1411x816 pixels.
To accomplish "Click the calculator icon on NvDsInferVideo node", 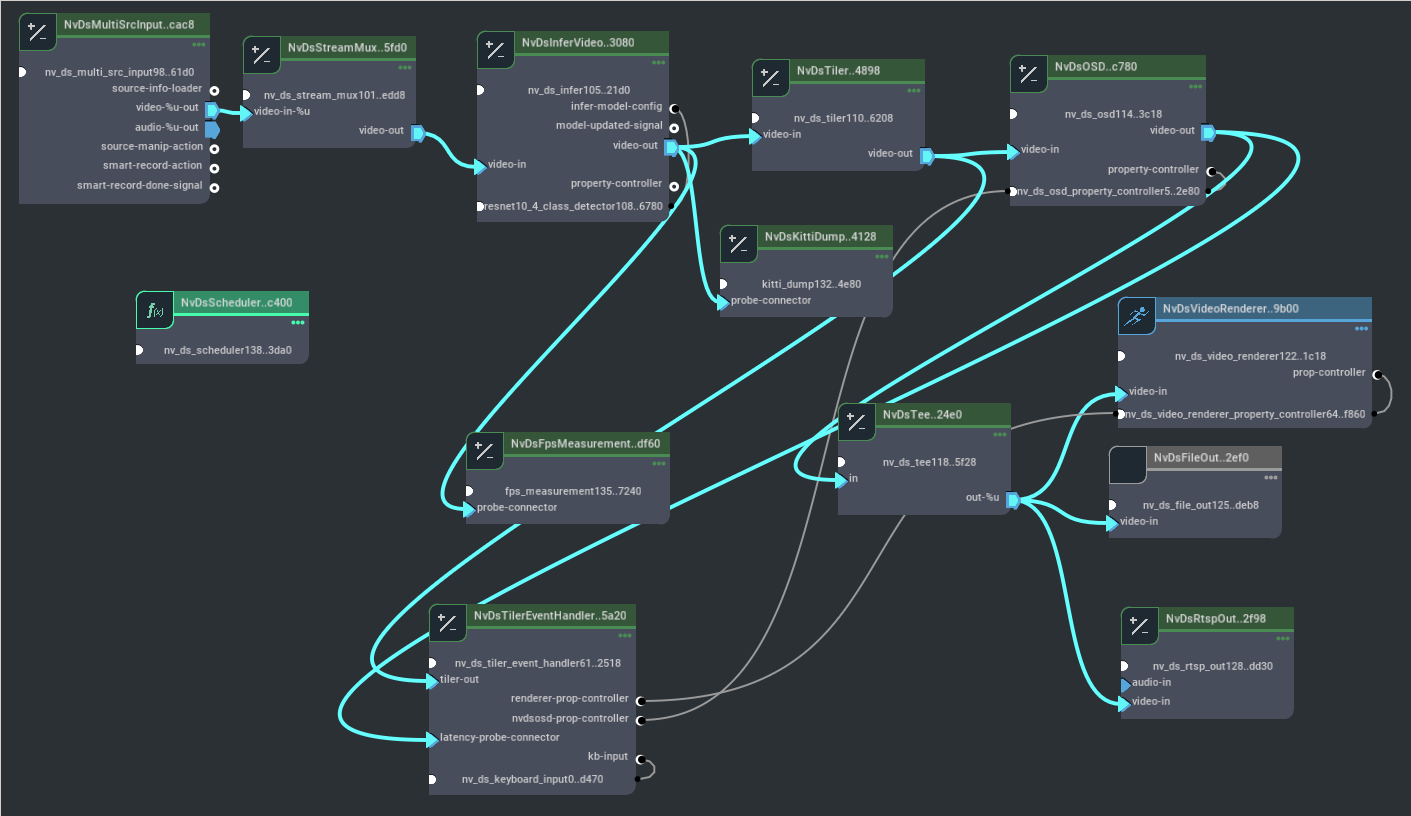I will pos(493,50).
